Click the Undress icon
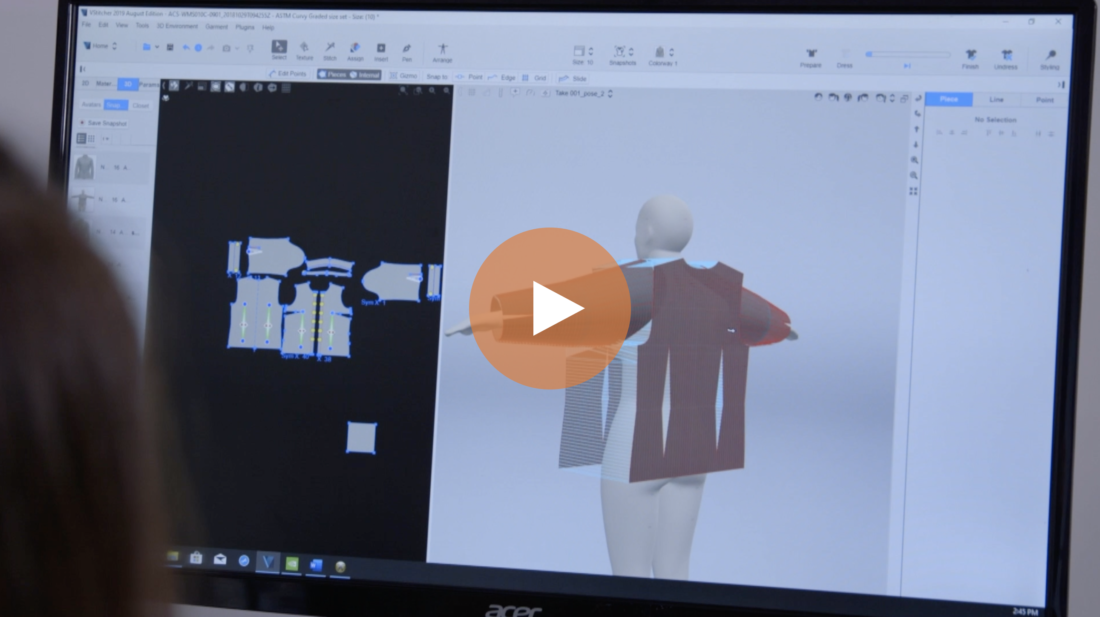Image resolution: width=1100 pixels, height=617 pixels. 1006,59
